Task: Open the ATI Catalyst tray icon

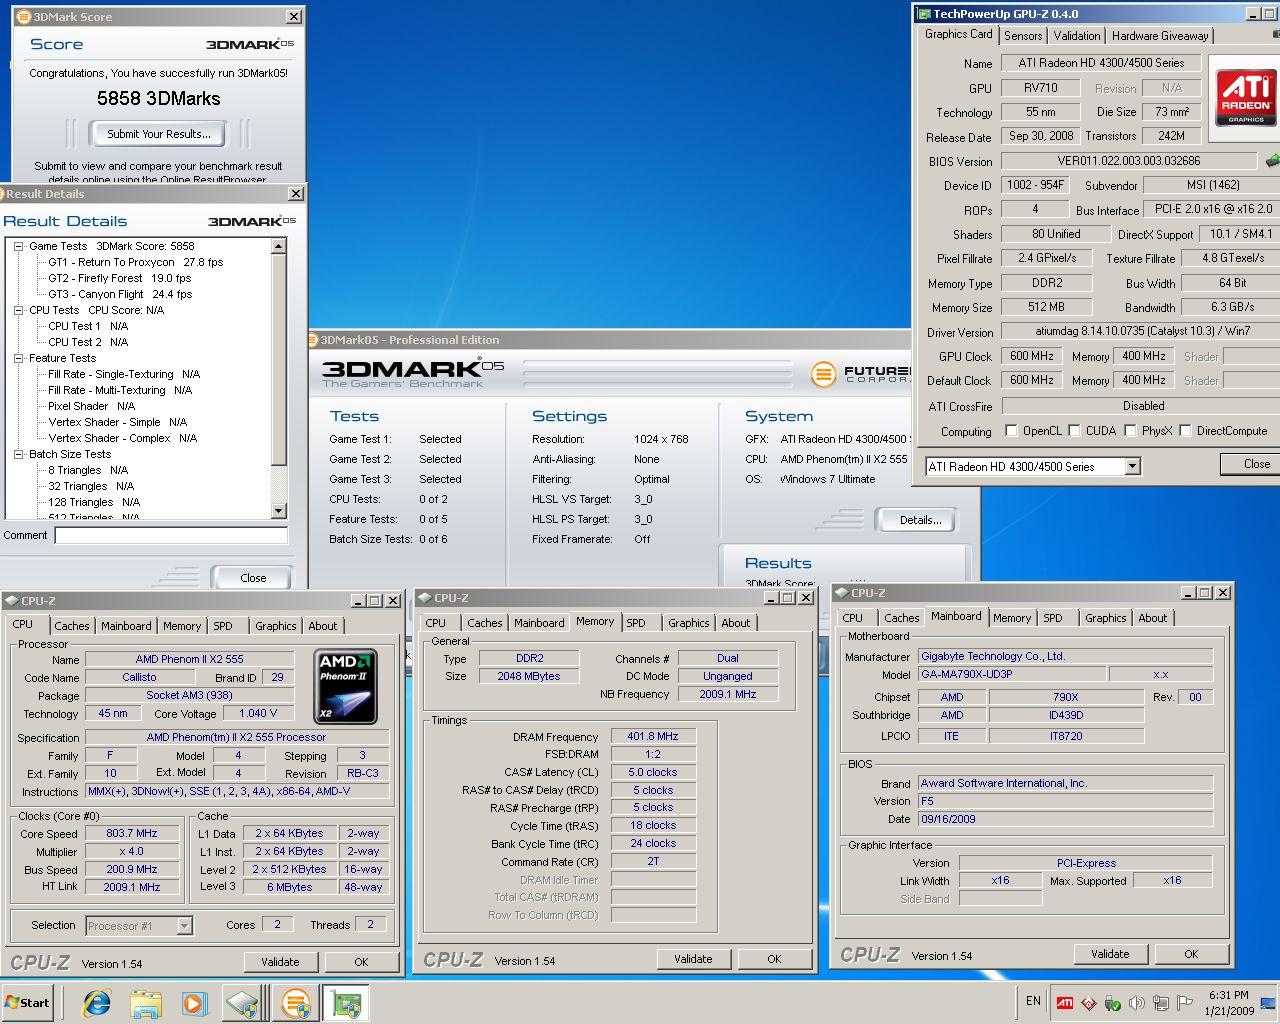Action: click(1065, 1002)
